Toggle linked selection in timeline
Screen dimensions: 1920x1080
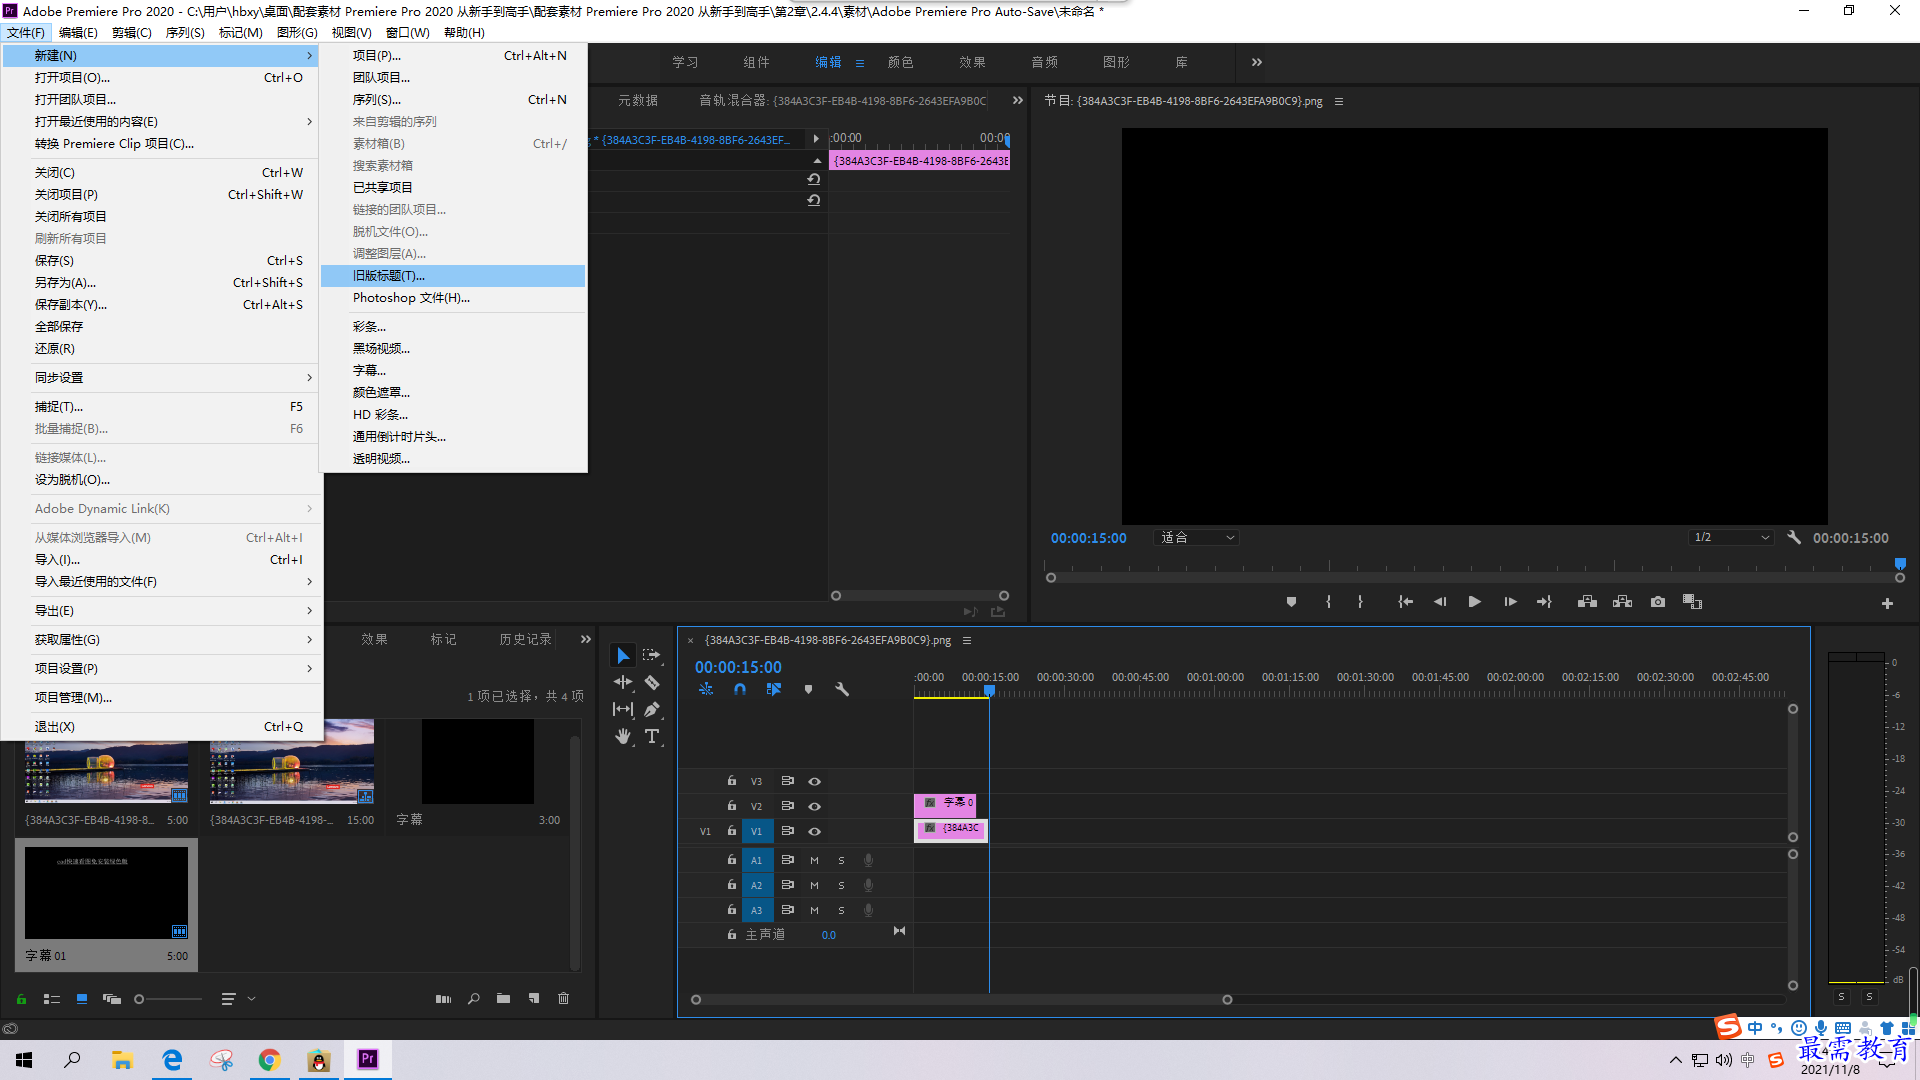coord(774,689)
